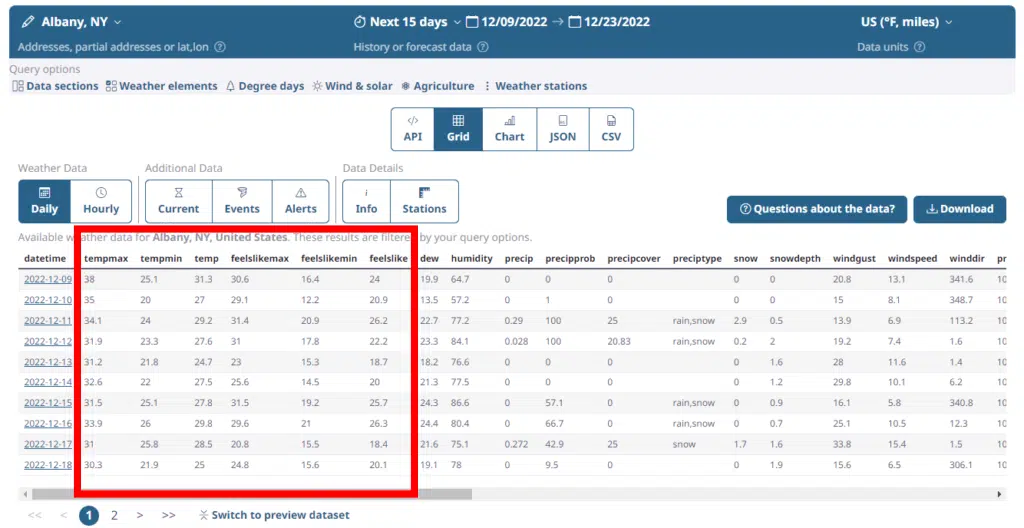This screenshot has height=528, width=1024.
Task: Click help icon beside Addresses, partial addresses
Action: [x=220, y=47]
